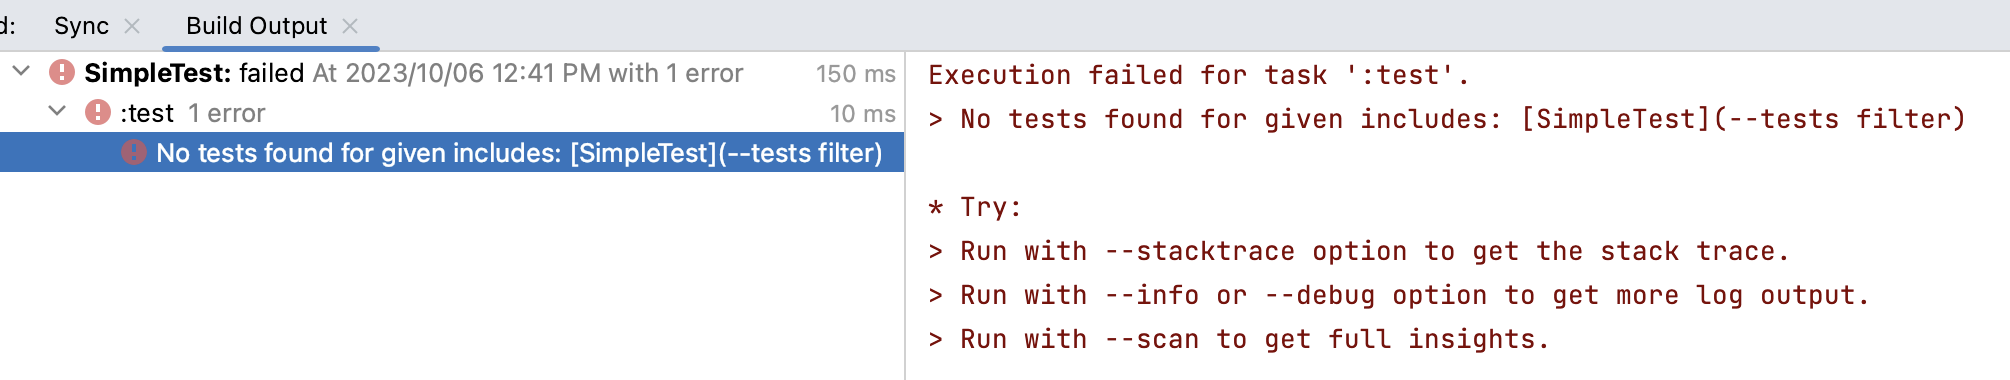Click the '* Try:' line in console
2010x380 pixels.
pyautogui.click(x=975, y=207)
